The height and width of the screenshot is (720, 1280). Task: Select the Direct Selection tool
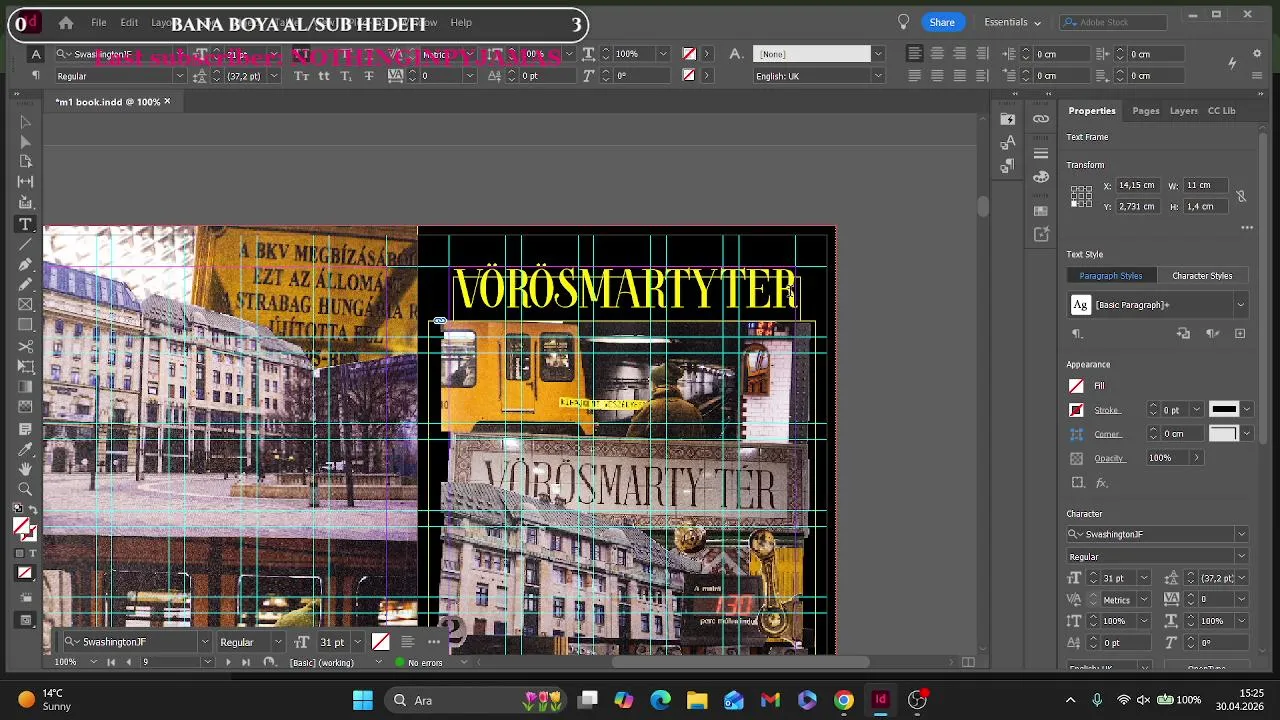click(25, 142)
